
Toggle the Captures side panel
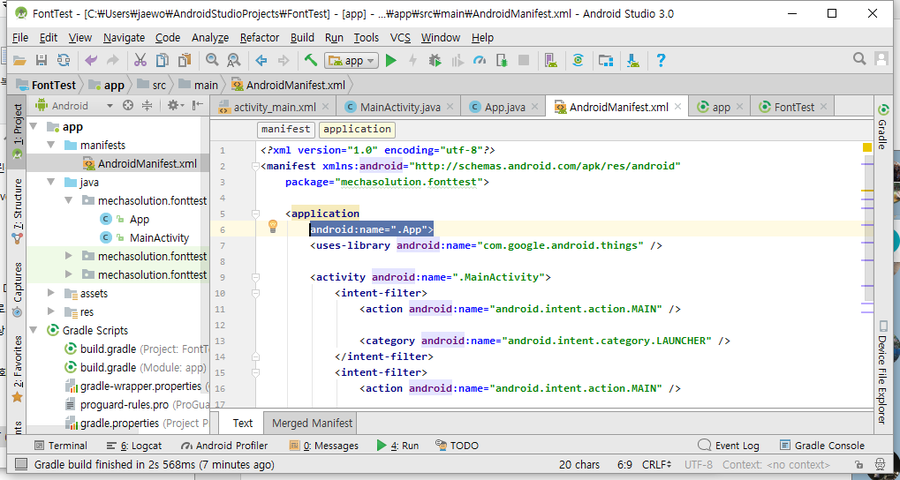point(18,290)
